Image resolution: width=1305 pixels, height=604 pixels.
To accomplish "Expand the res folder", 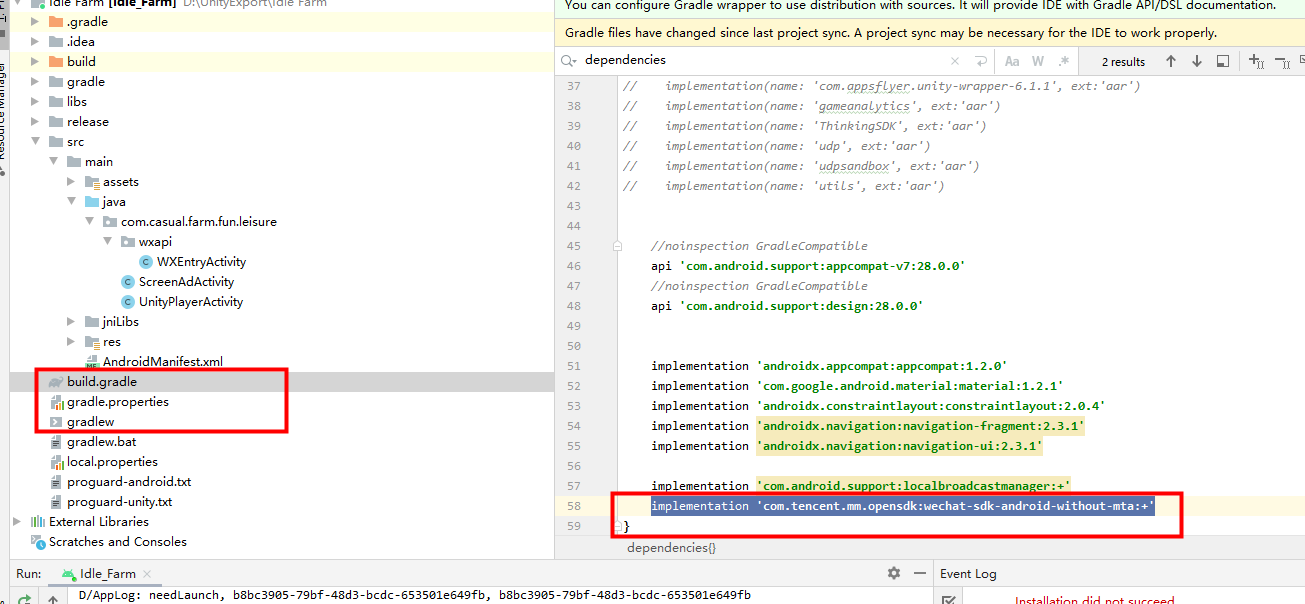I will point(71,342).
